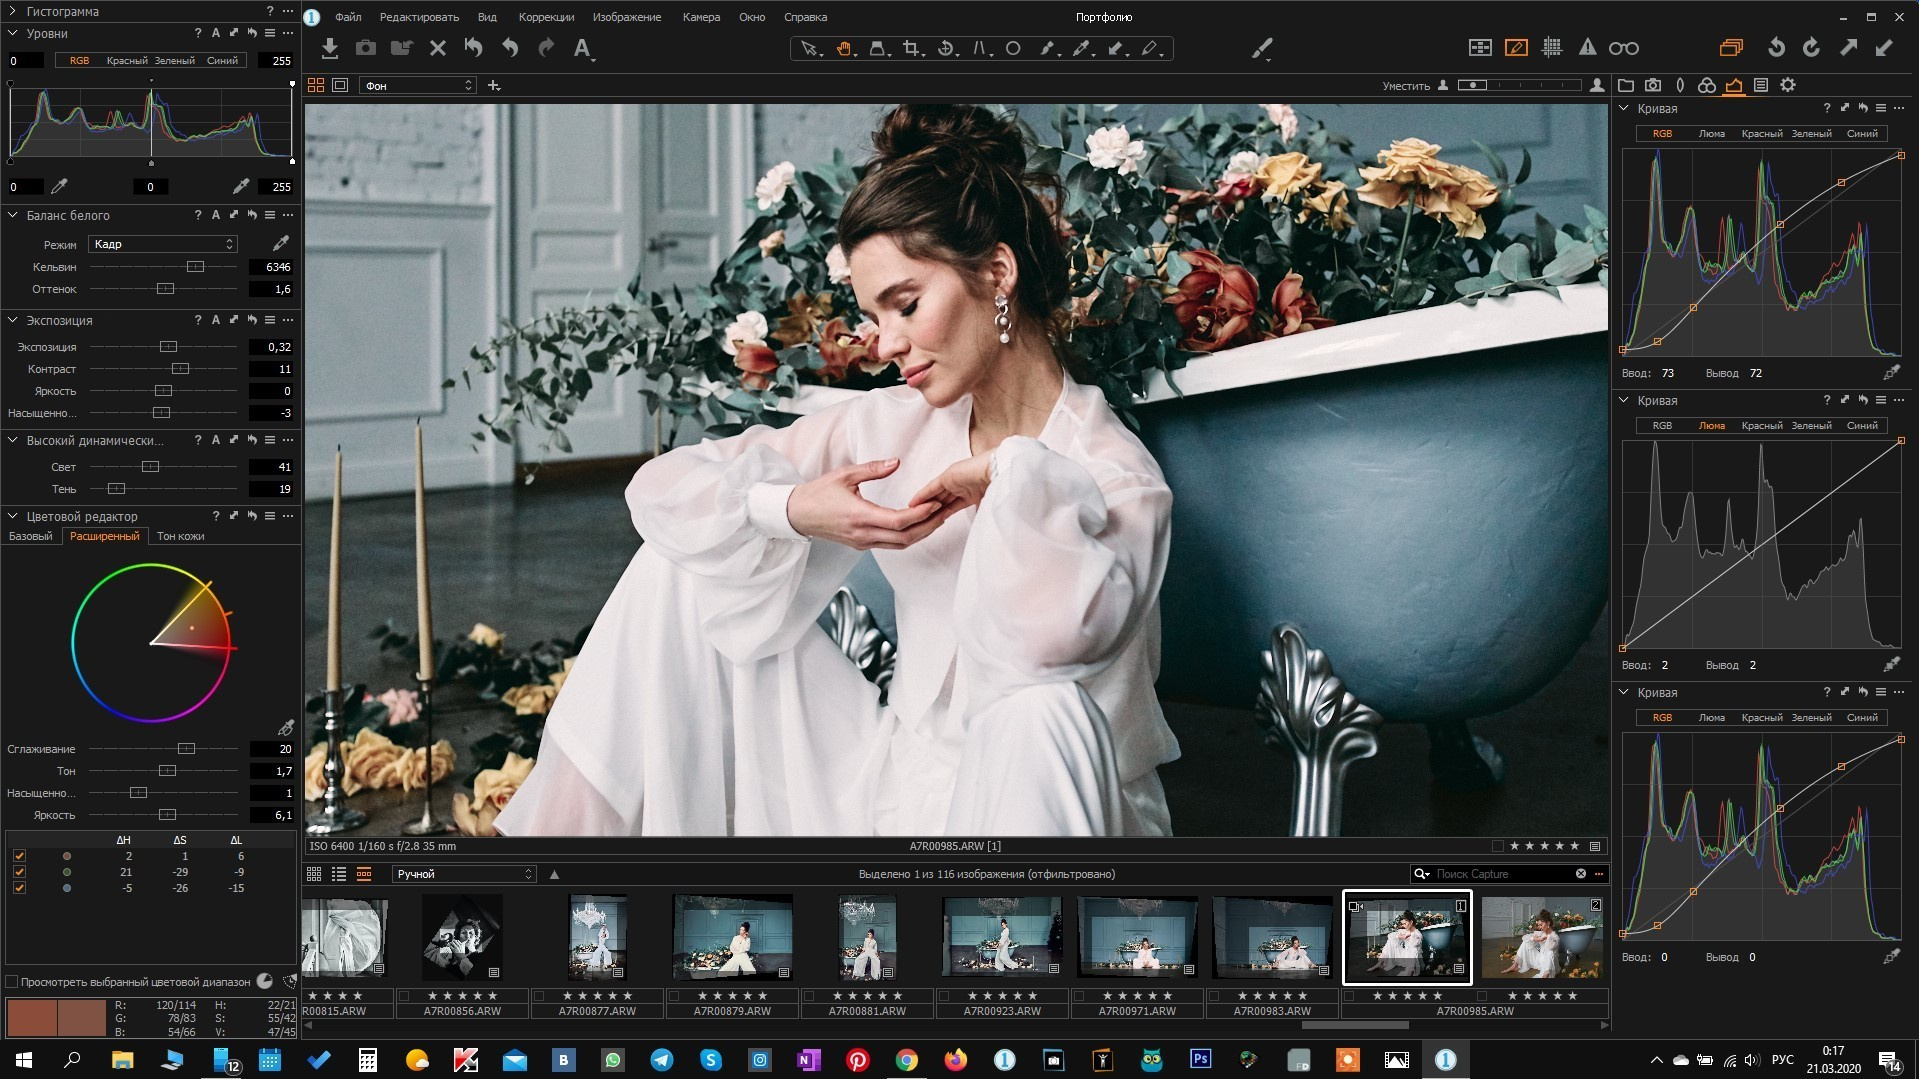Viewport: 1919px width, 1079px height.
Task: Select the A7R00879.ARW thumbnail
Action: pos(733,937)
